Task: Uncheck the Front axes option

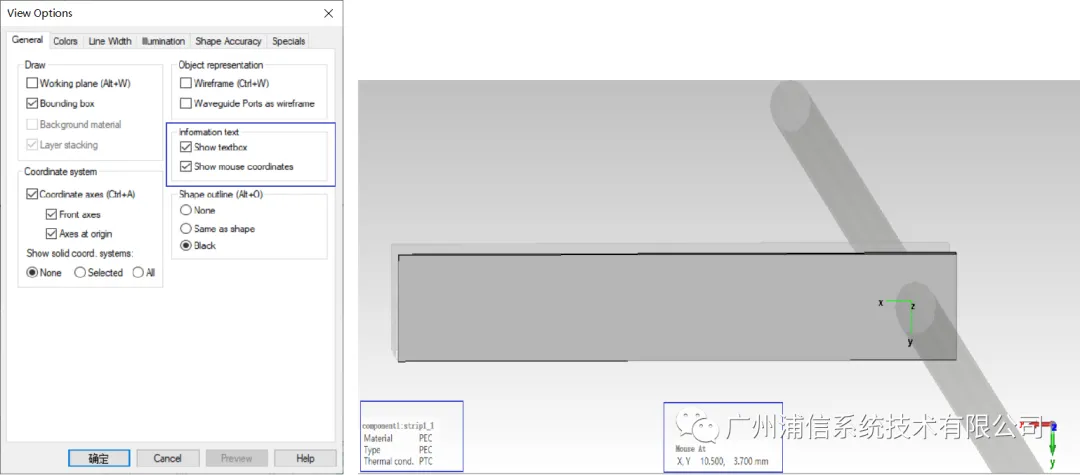Action: (51, 215)
